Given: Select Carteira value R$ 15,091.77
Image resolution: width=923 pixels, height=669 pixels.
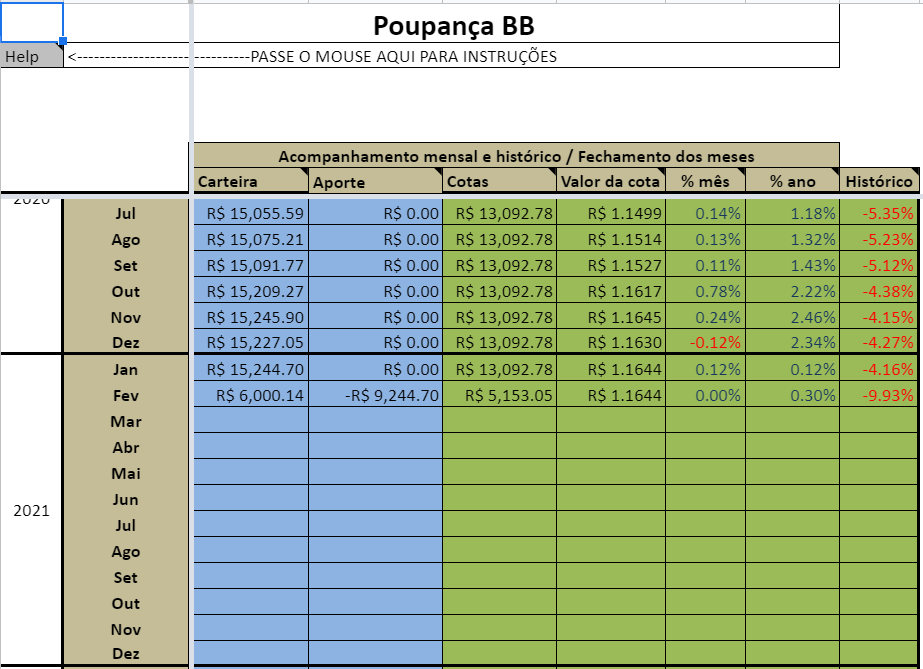Looking at the screenshot, I should pyautogui.click(x=251, y=265).
